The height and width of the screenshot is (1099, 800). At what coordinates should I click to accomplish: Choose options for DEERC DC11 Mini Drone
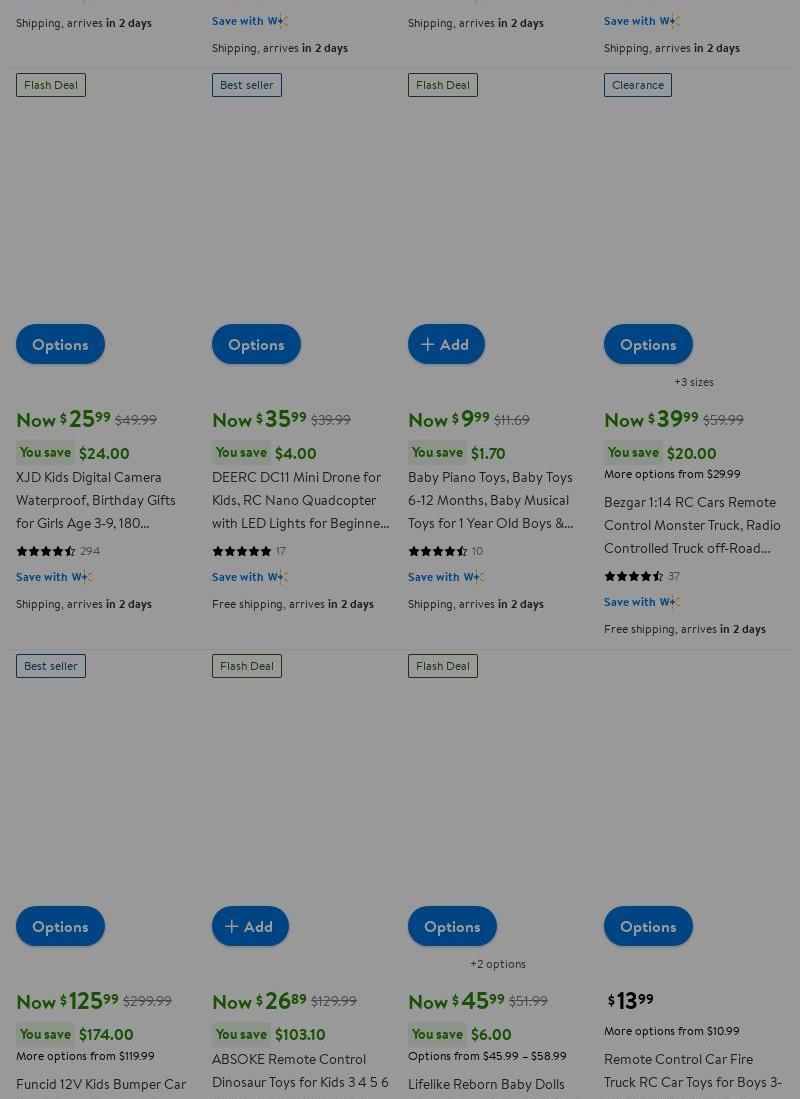tap(256, 344)
